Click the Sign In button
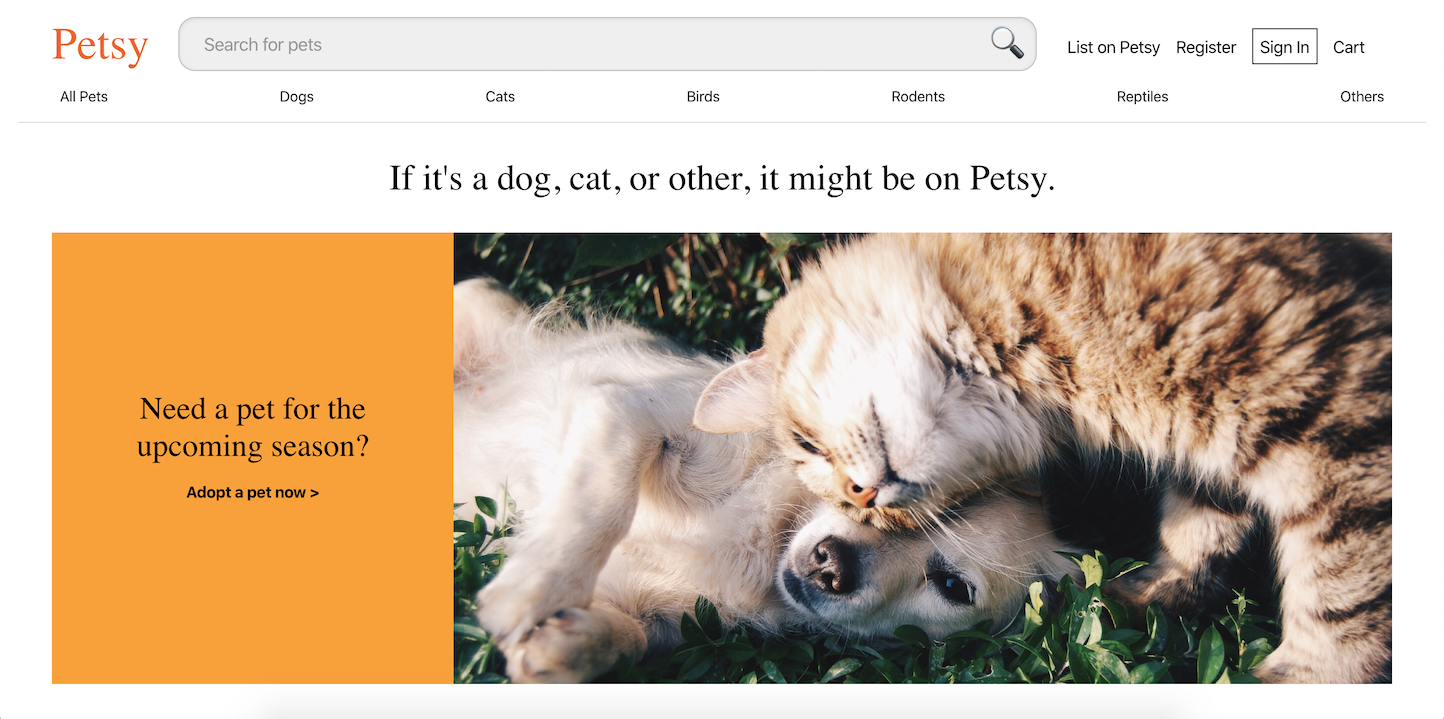The height and width of the screenshot is (719, 1444). (1284, 47)
